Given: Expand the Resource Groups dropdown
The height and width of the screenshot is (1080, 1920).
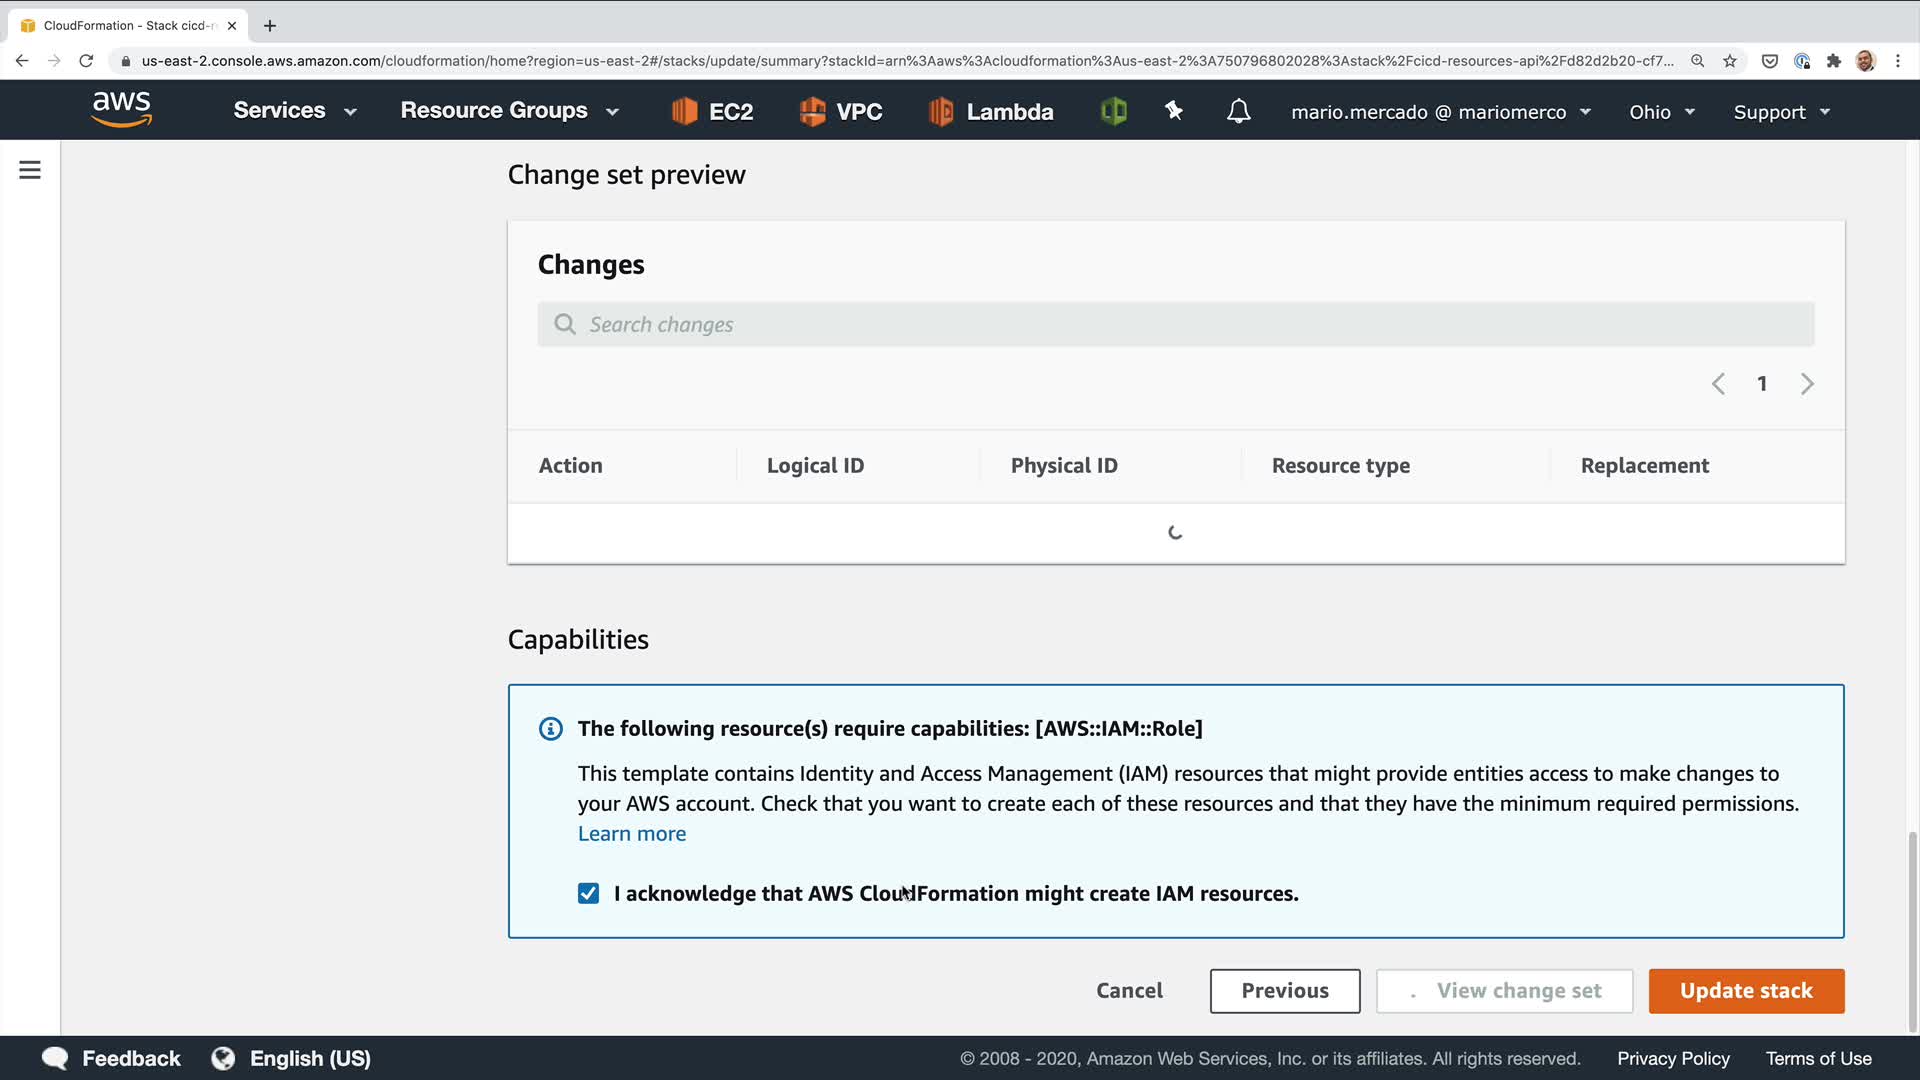Looking at the screenshot, I should click(x=509, y=111).
